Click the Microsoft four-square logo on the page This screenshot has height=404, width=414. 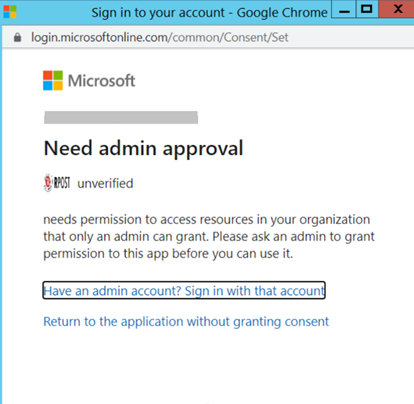point(53,80)
